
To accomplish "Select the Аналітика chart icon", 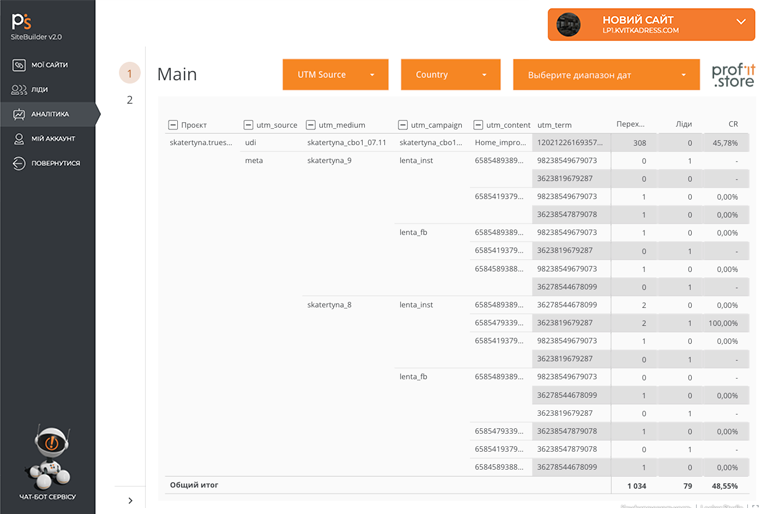I will [x=19, y=114].
